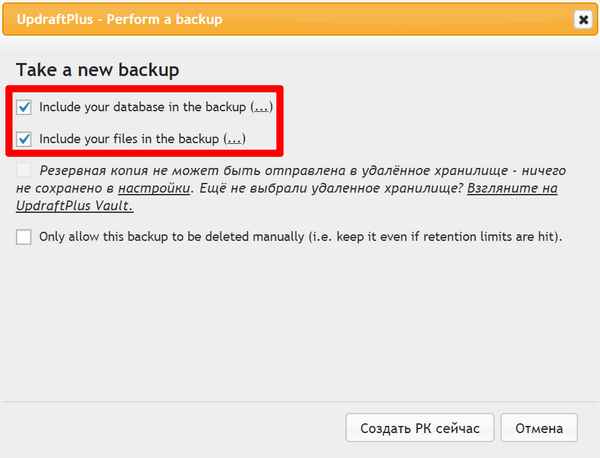Select the orange 'UpdraftPlus - Perform a backup' title bar
The image size is (600, 458).
tap(300, 20)
